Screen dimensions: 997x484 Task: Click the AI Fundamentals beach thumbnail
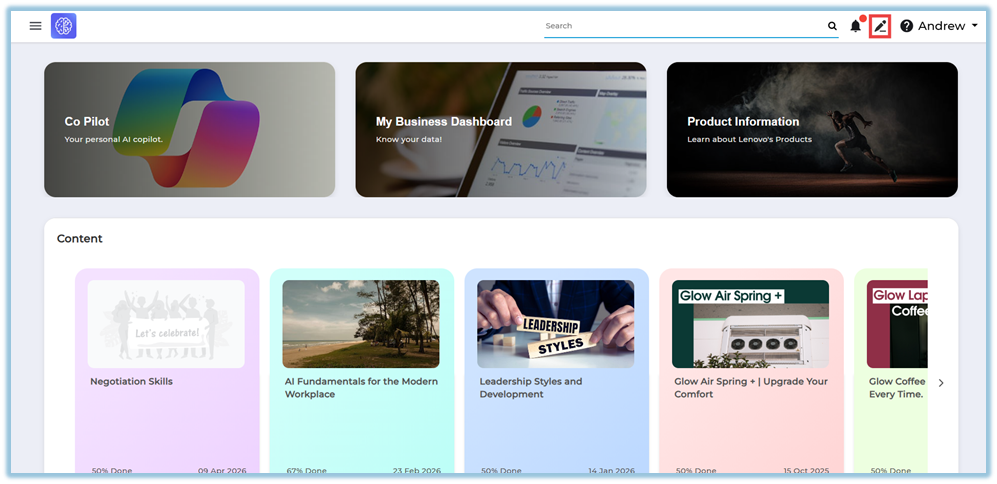point(360,324)
